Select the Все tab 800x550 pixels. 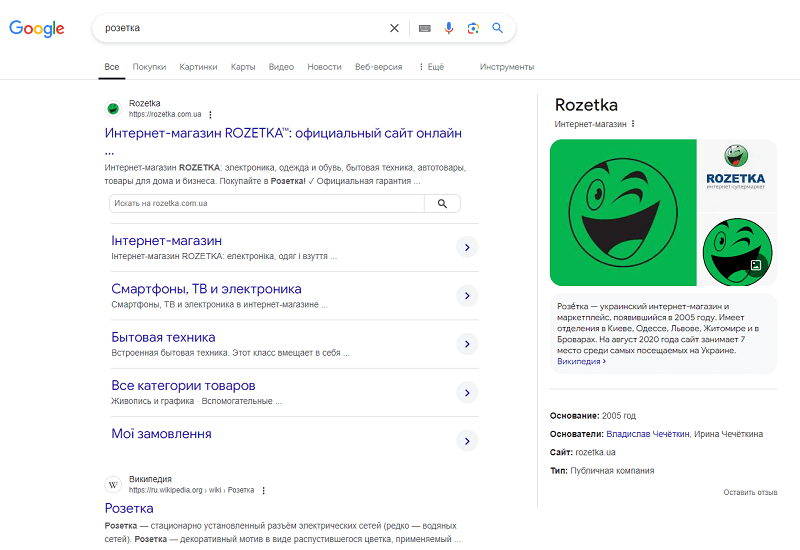112,67
